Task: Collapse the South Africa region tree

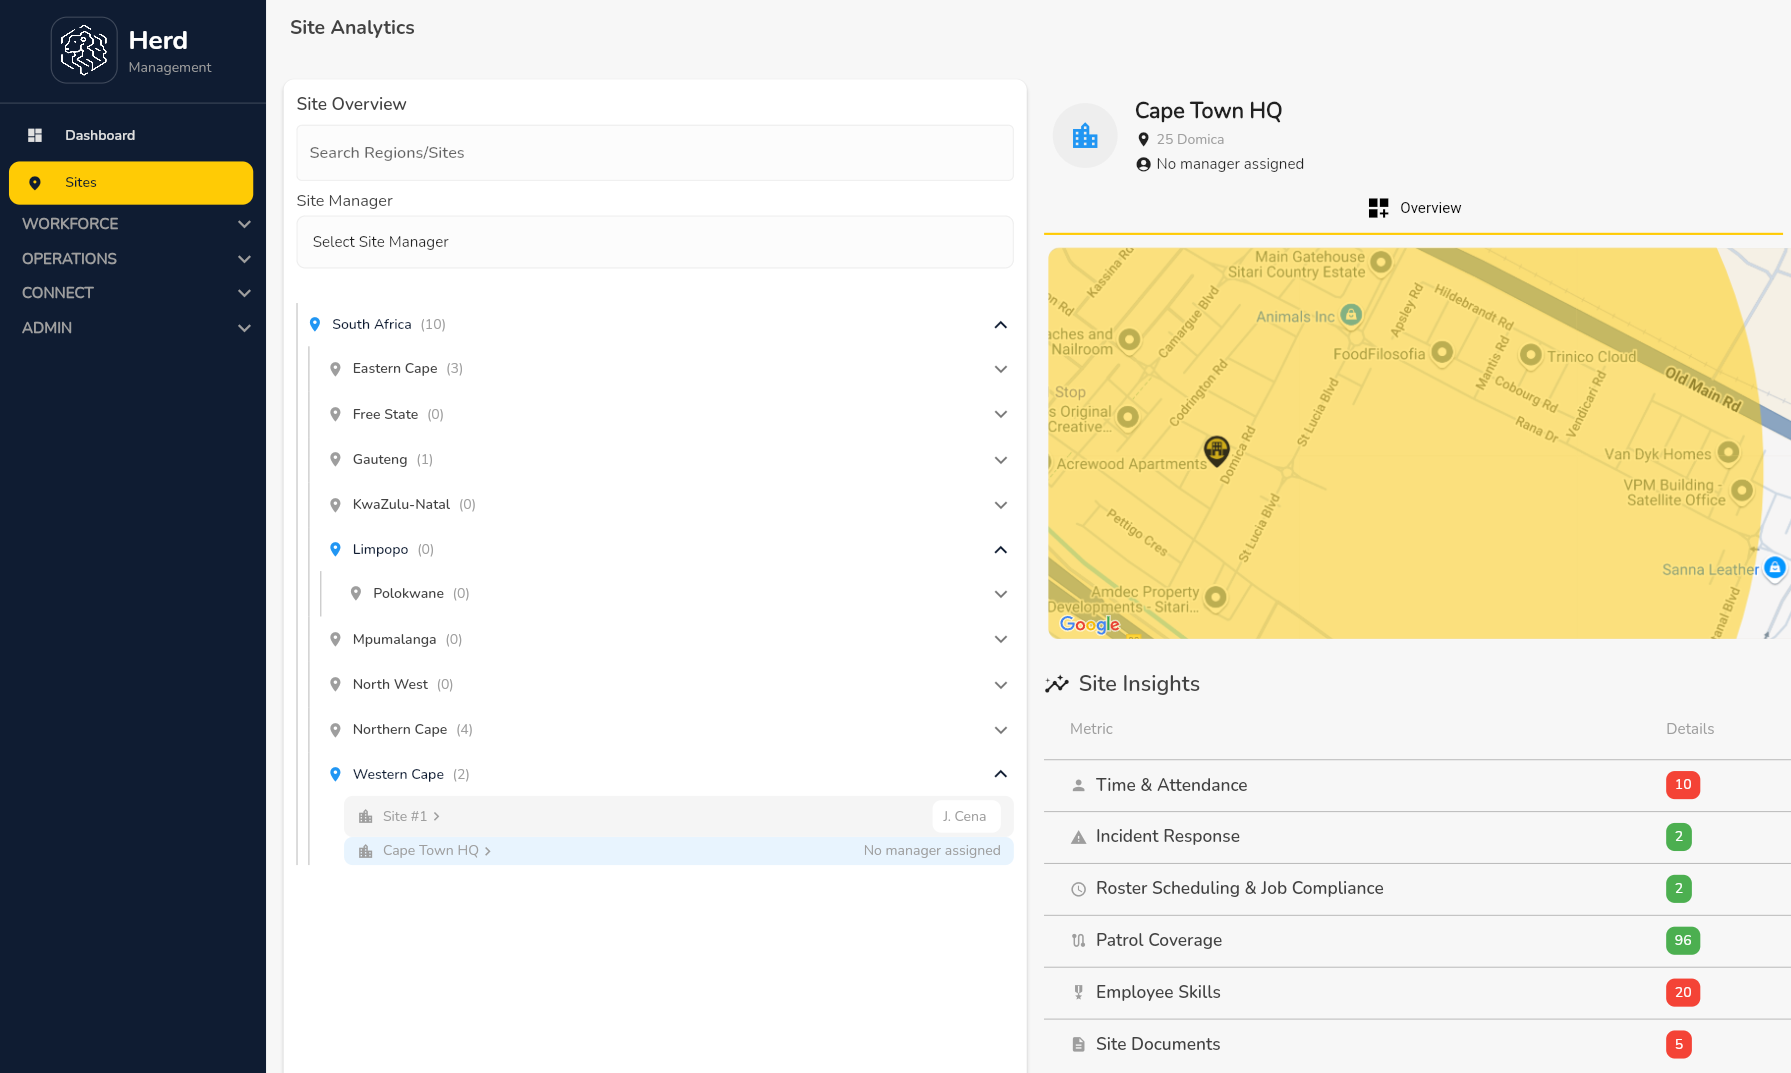Action: click(x=999, y=324)
